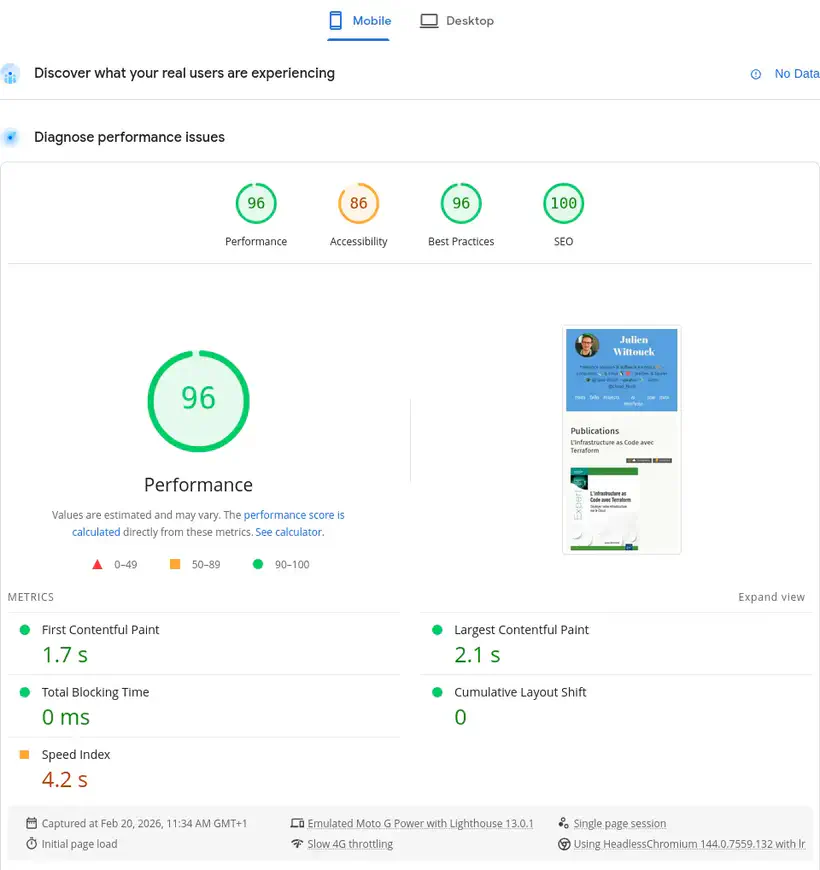Switch to the Desktop tab

point(456,19)
